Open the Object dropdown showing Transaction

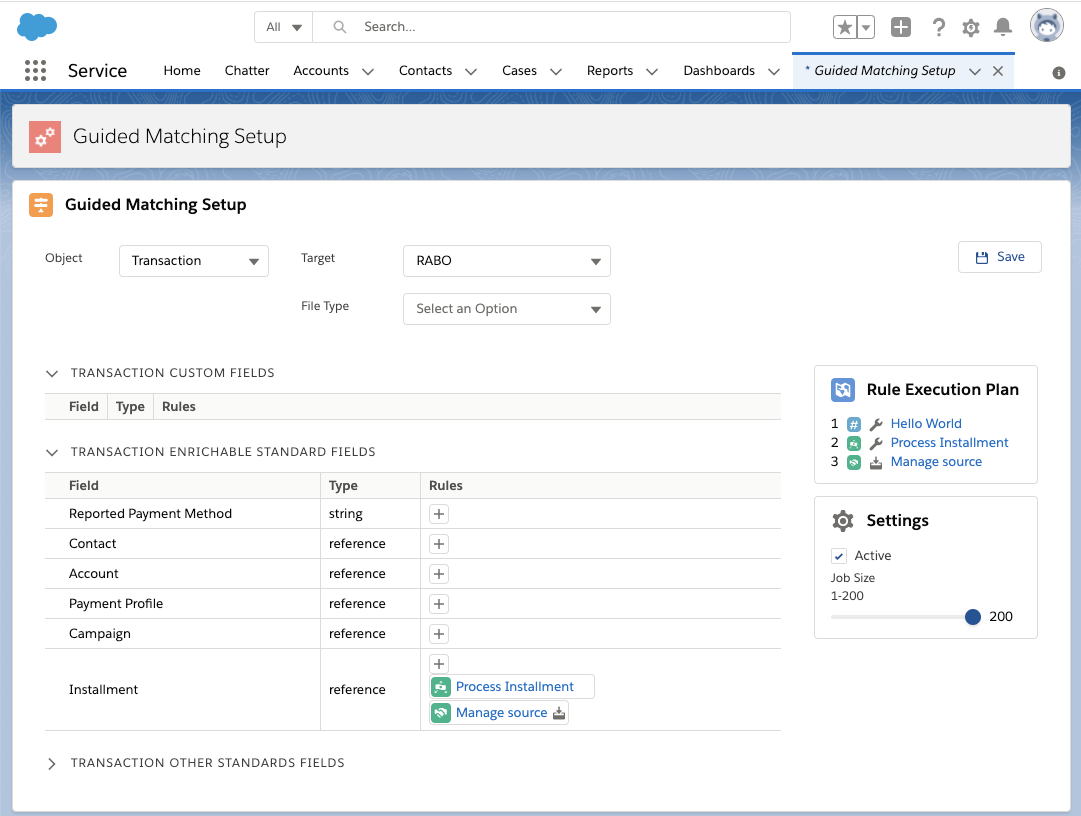193,260
